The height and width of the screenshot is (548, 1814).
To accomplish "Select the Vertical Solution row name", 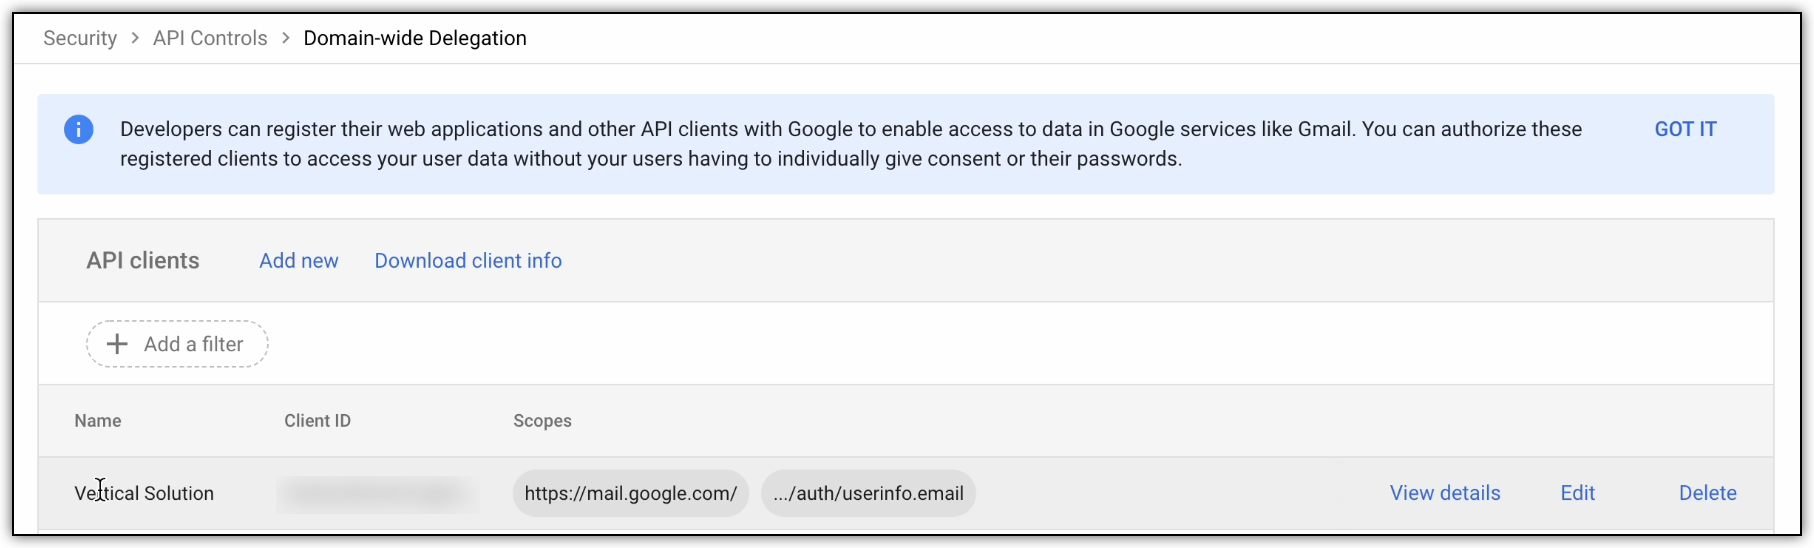I will click(x=144, y=493).
